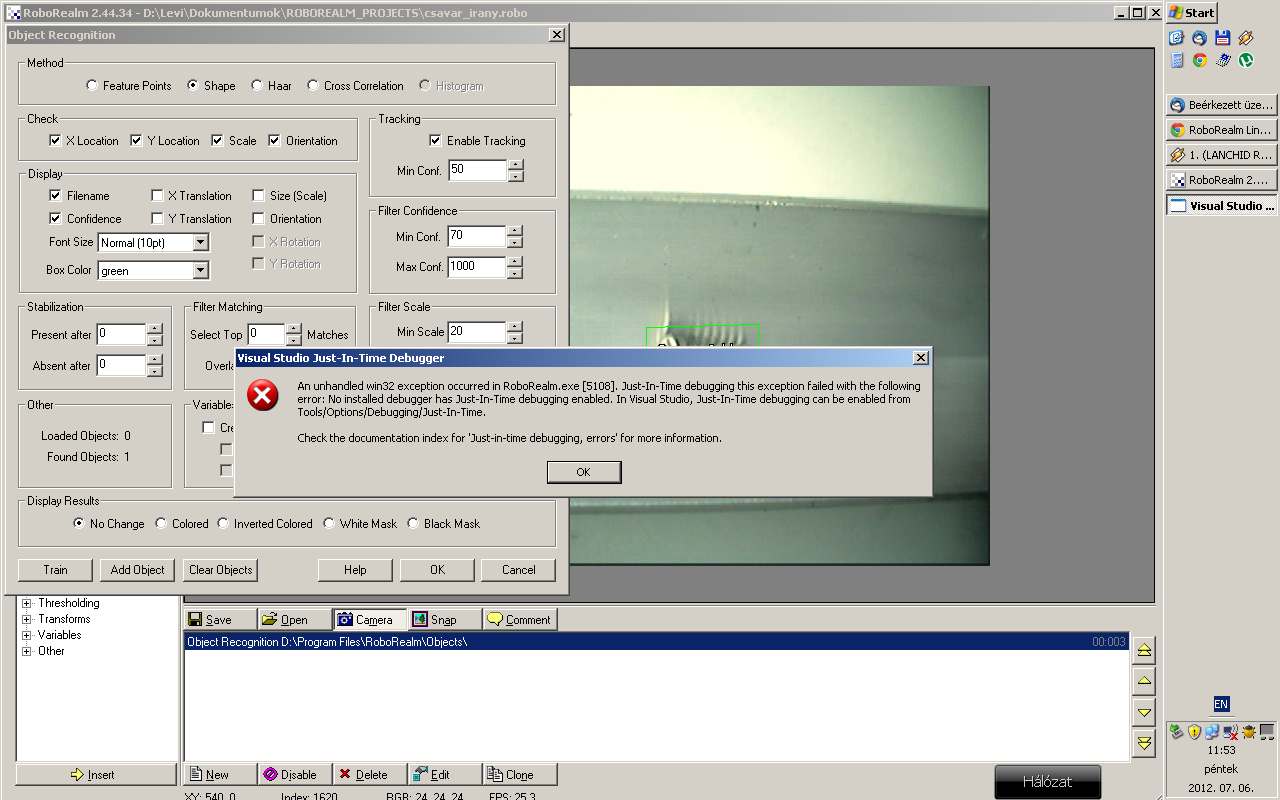Open the Clone module button
Viewport: 1280px width, 800px height.
pos(519,775)
